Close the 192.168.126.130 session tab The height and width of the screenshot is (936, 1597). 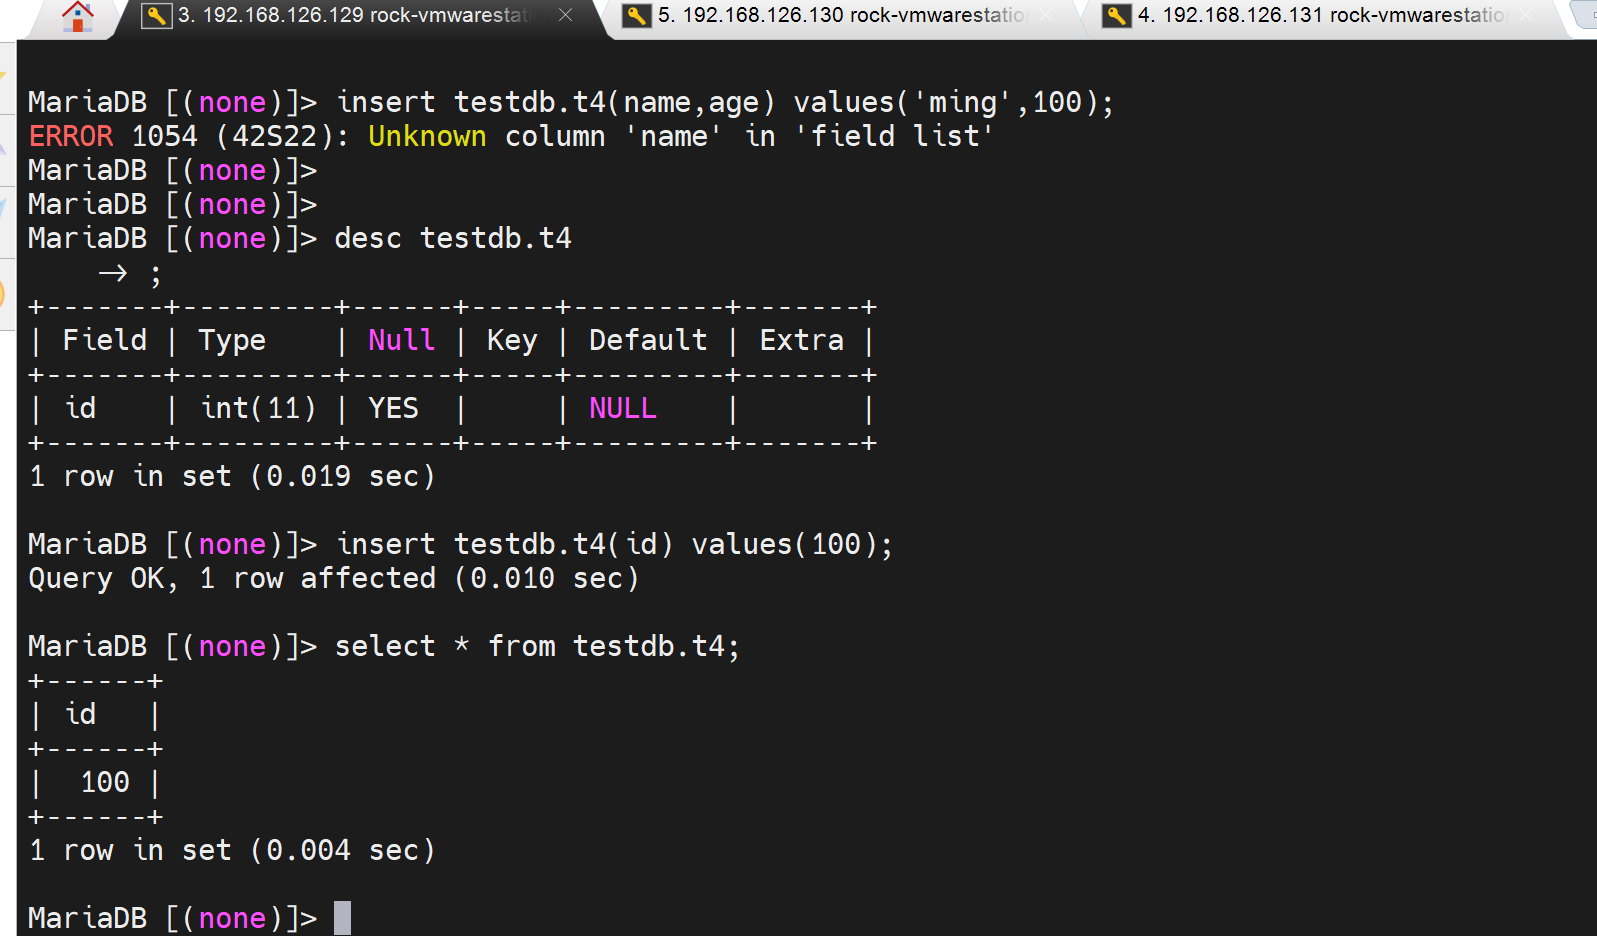point(1046,15)
